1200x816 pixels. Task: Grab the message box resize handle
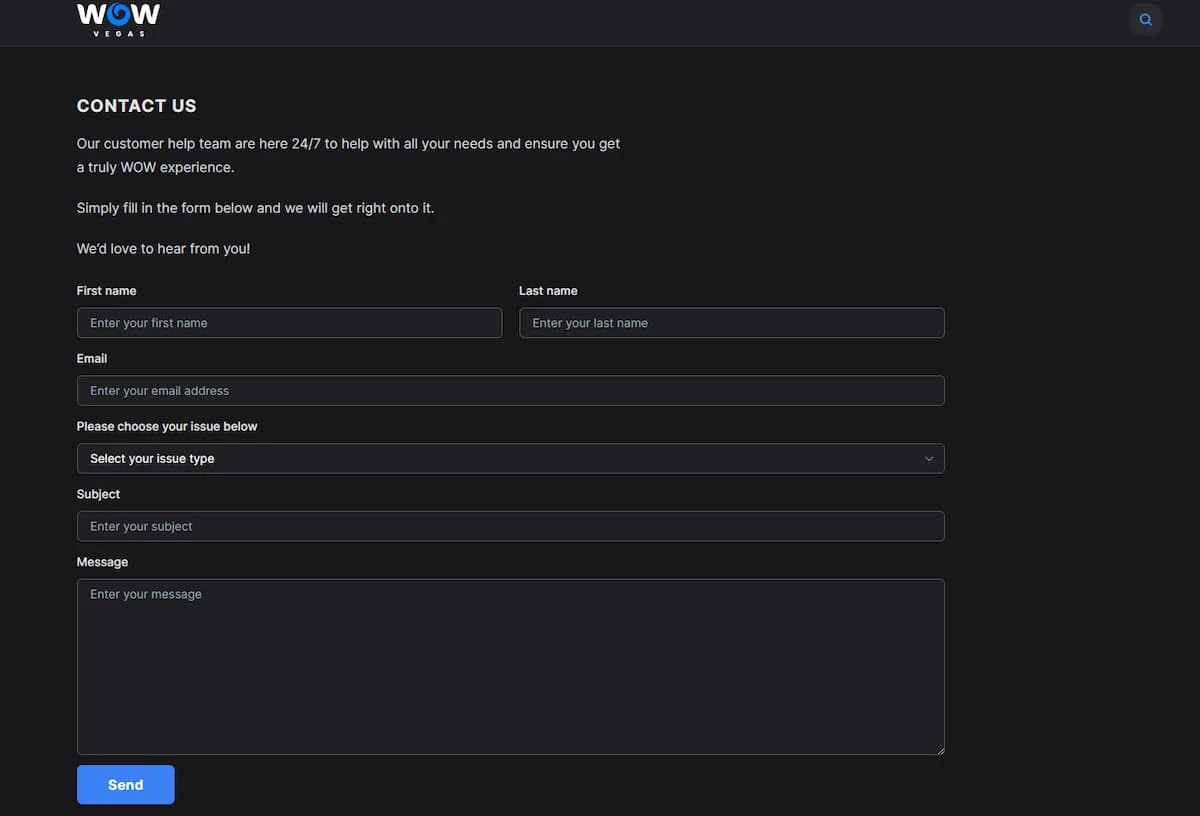[939, 749]
